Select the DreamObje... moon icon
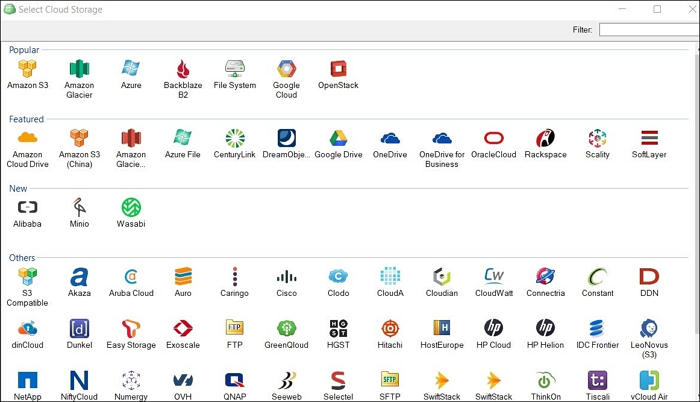 click(x=286, y=143)
